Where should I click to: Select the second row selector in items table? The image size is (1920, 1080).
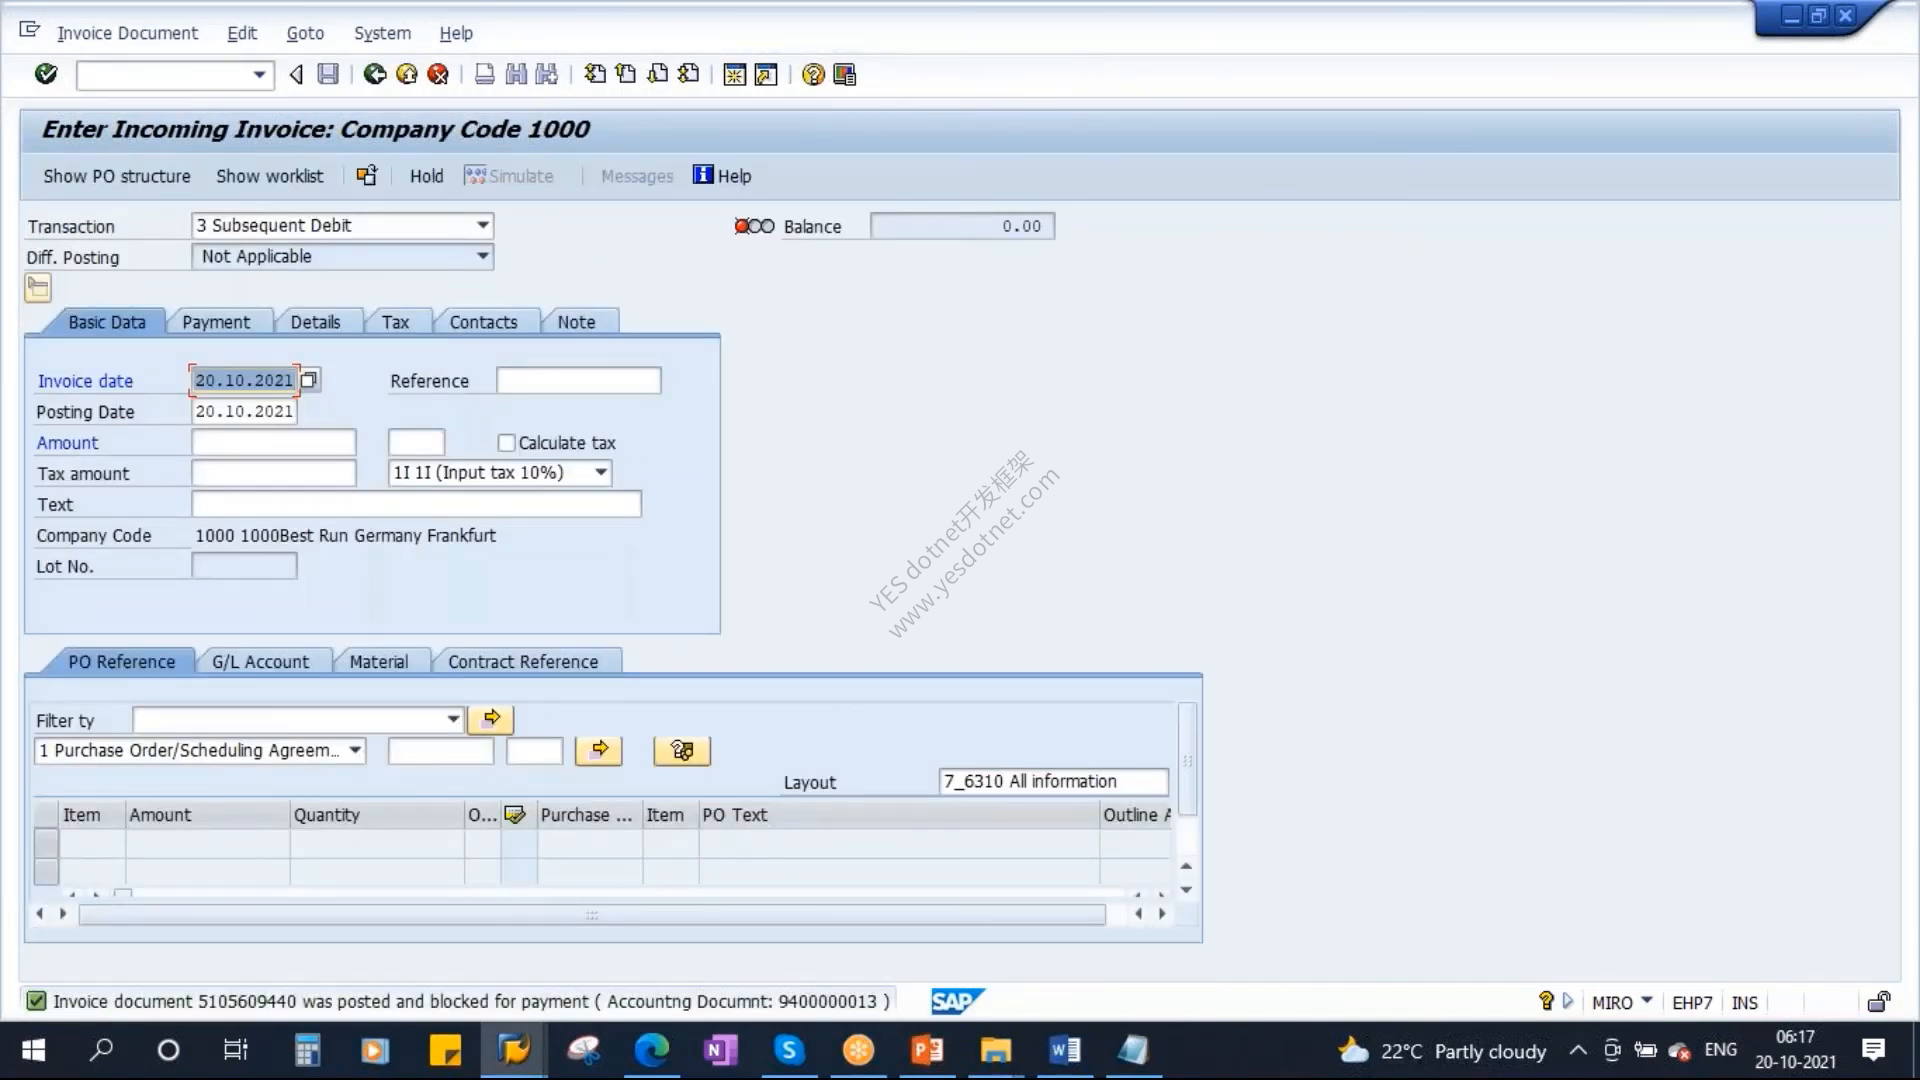click(46, 871)
